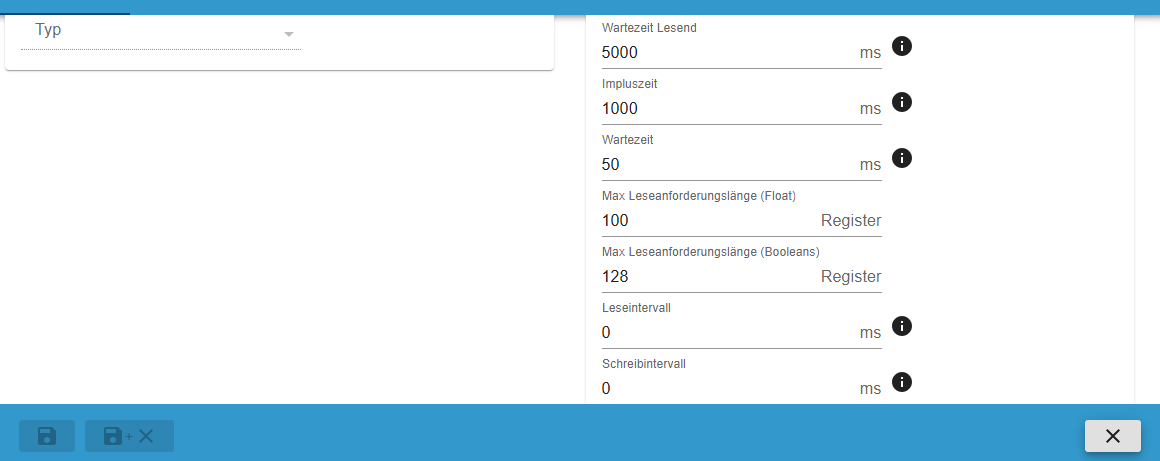Screen dimensions: 1160x461
Task: Click the Leseintervall label
Action: tap(636, 308)
